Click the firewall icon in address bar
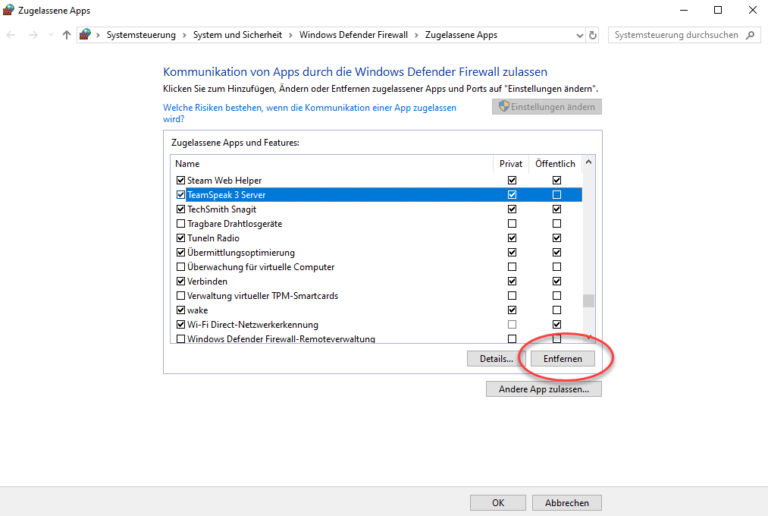This screenshot has height=516, width=768. (x=85, y=34)
